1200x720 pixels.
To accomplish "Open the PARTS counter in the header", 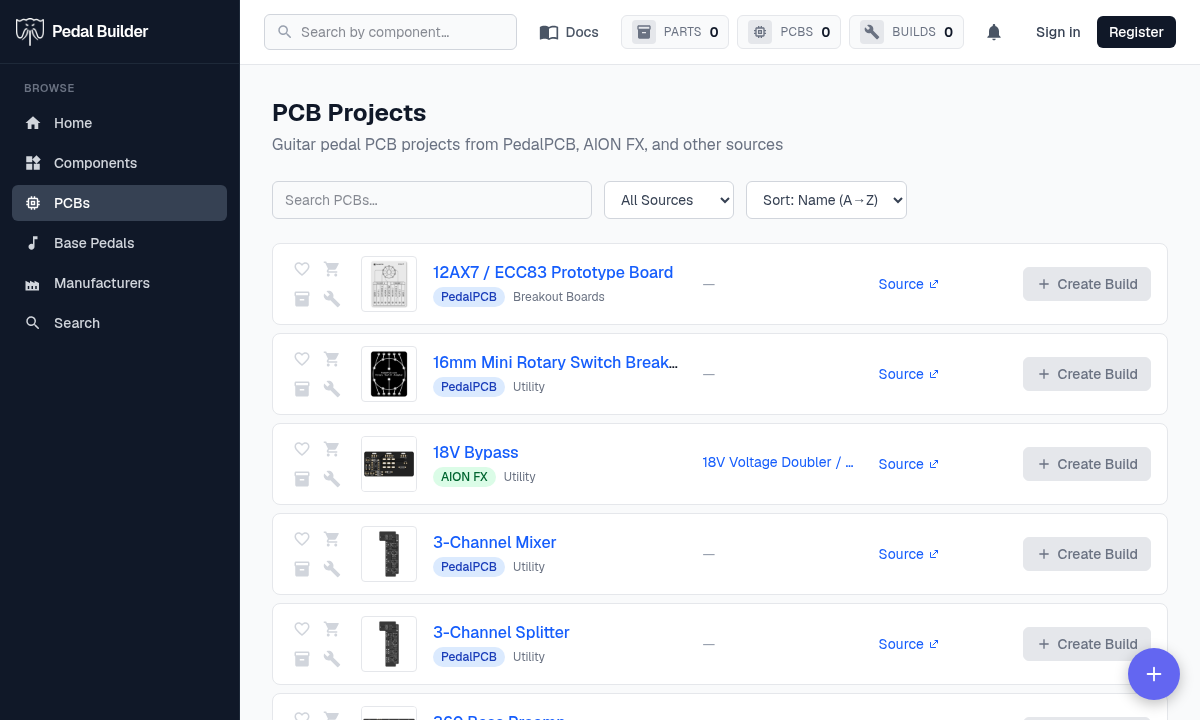I will [x=675, y=32].
